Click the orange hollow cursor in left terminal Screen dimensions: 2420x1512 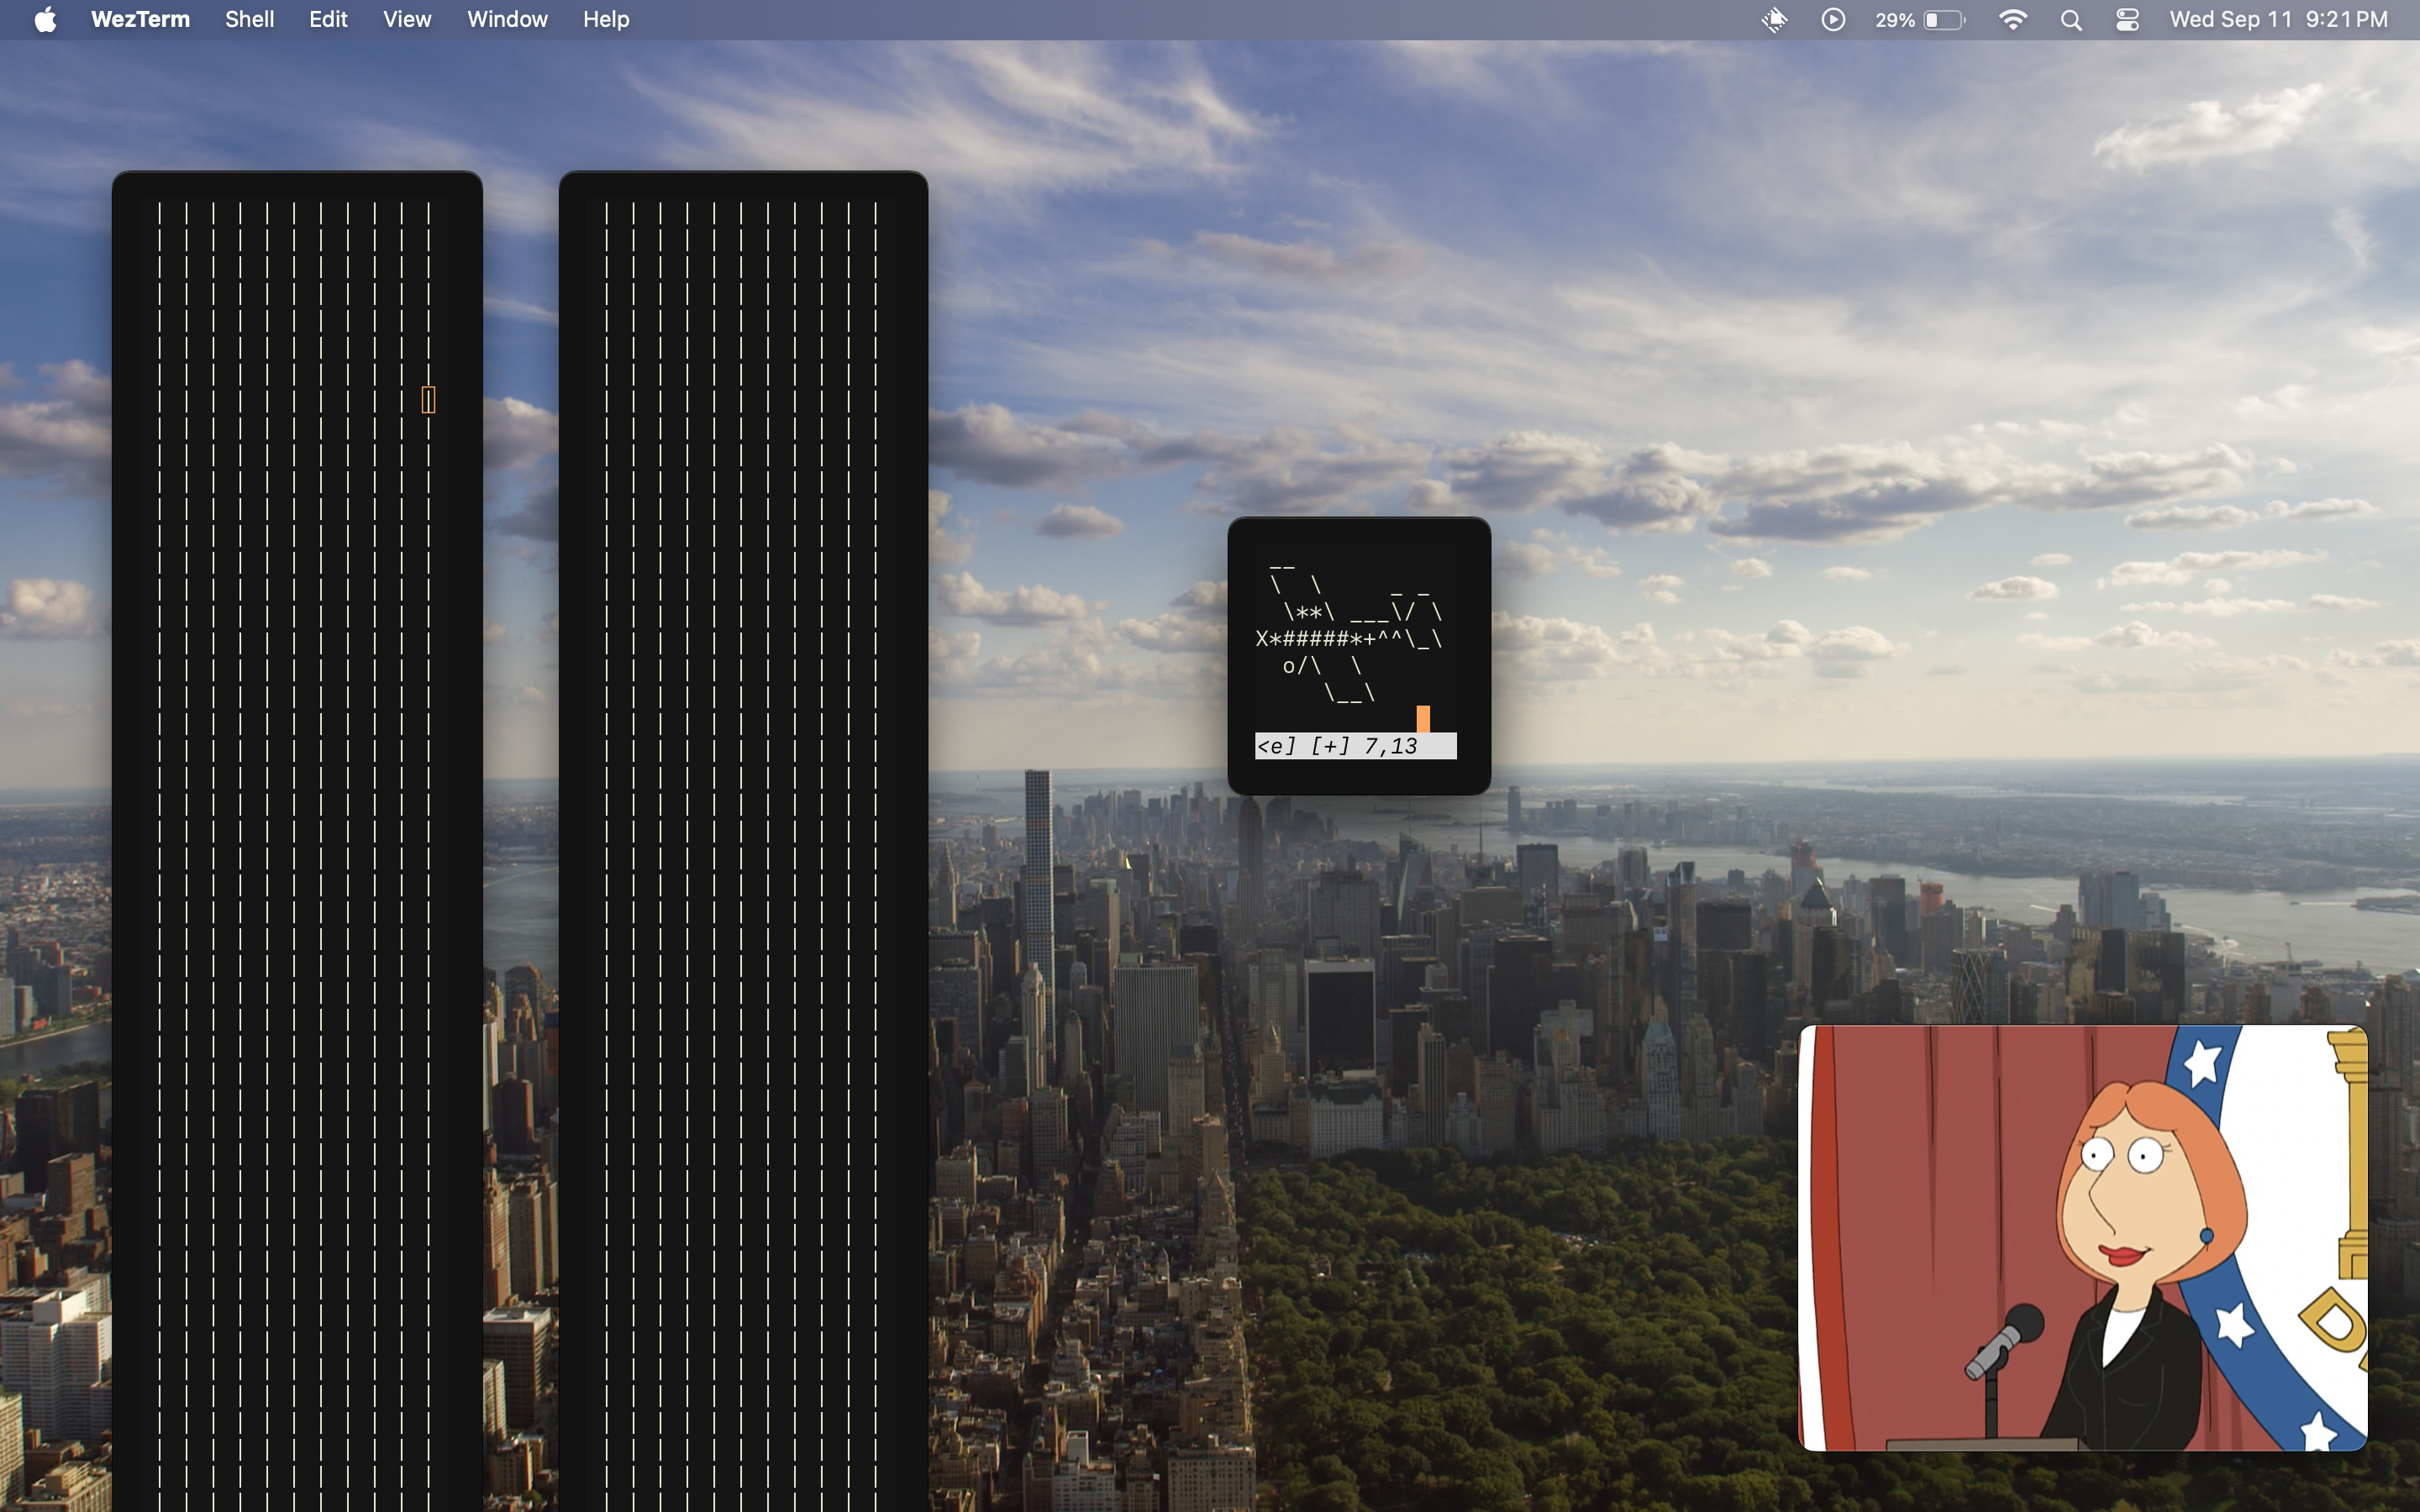pos(428,400)
